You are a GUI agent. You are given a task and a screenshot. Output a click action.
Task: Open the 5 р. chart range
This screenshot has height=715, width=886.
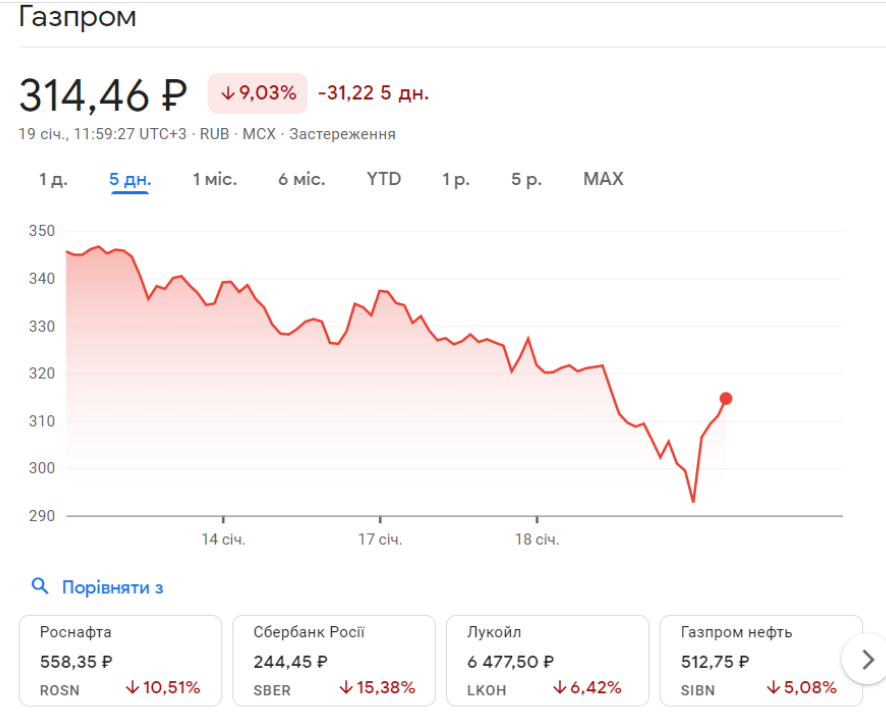[x=526, y=180]
